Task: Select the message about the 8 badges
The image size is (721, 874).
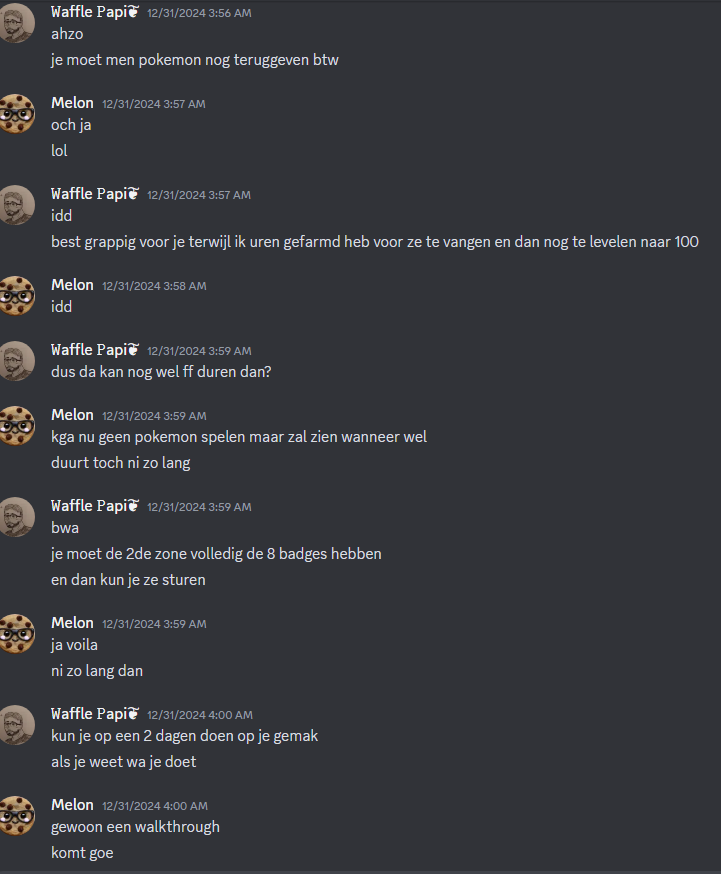Action: (x=216, y=553)
